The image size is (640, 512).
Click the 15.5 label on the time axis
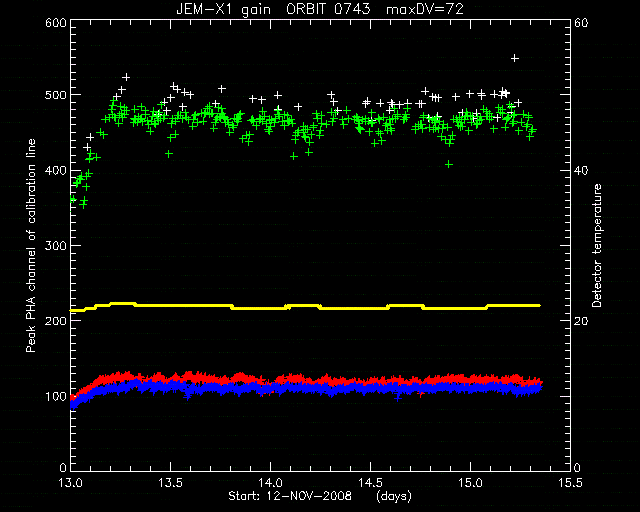[x=570, y=483]
